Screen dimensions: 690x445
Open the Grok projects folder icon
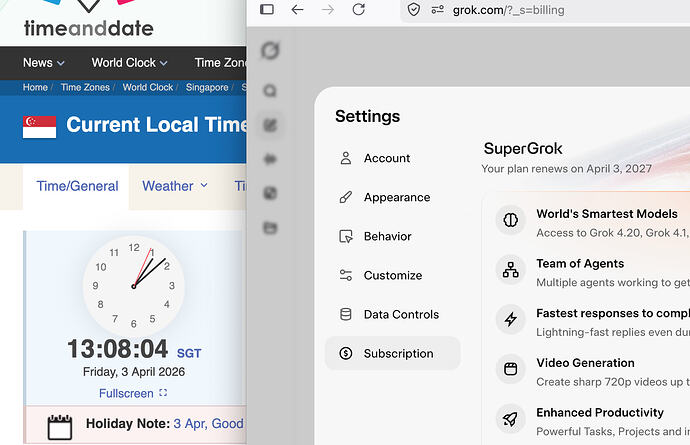270,228
